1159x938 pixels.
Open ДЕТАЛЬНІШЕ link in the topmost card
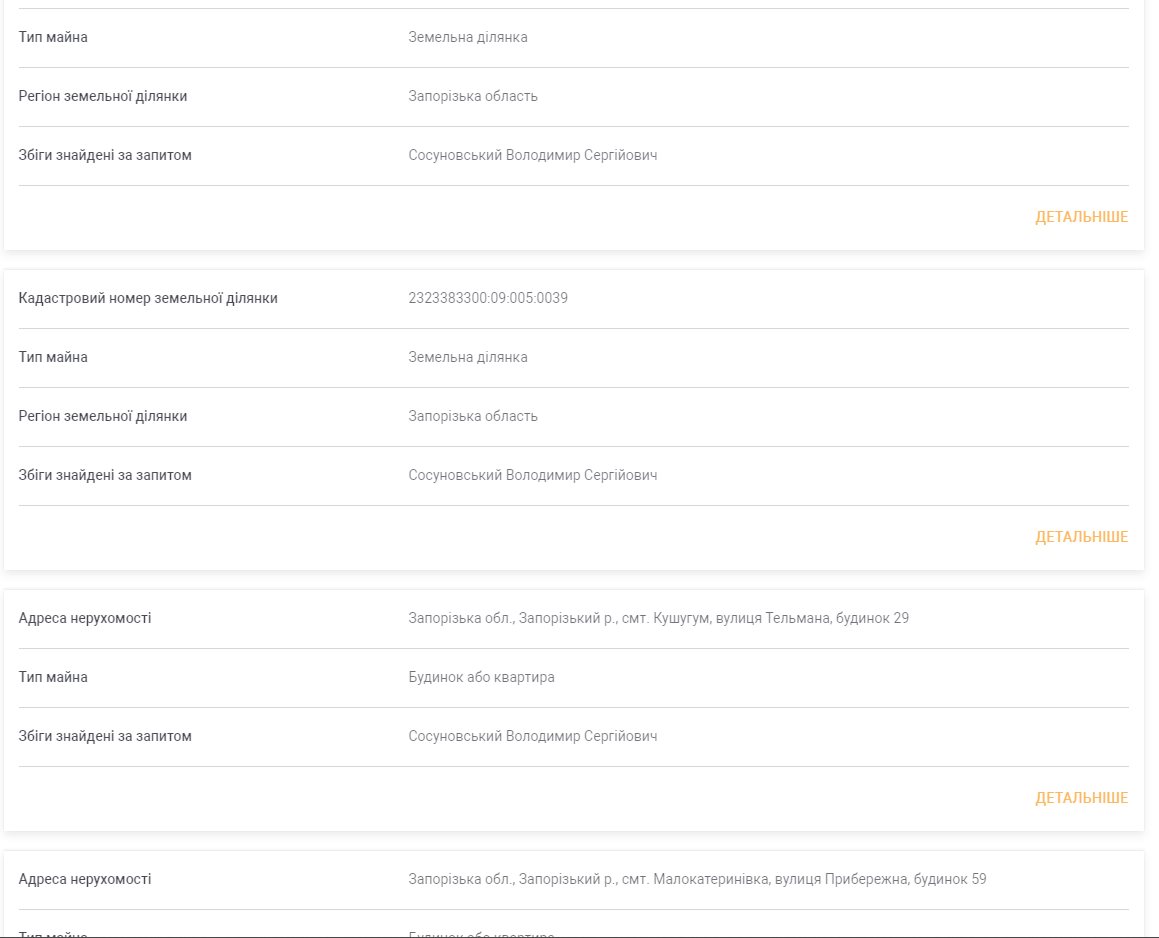[1081, 217]
